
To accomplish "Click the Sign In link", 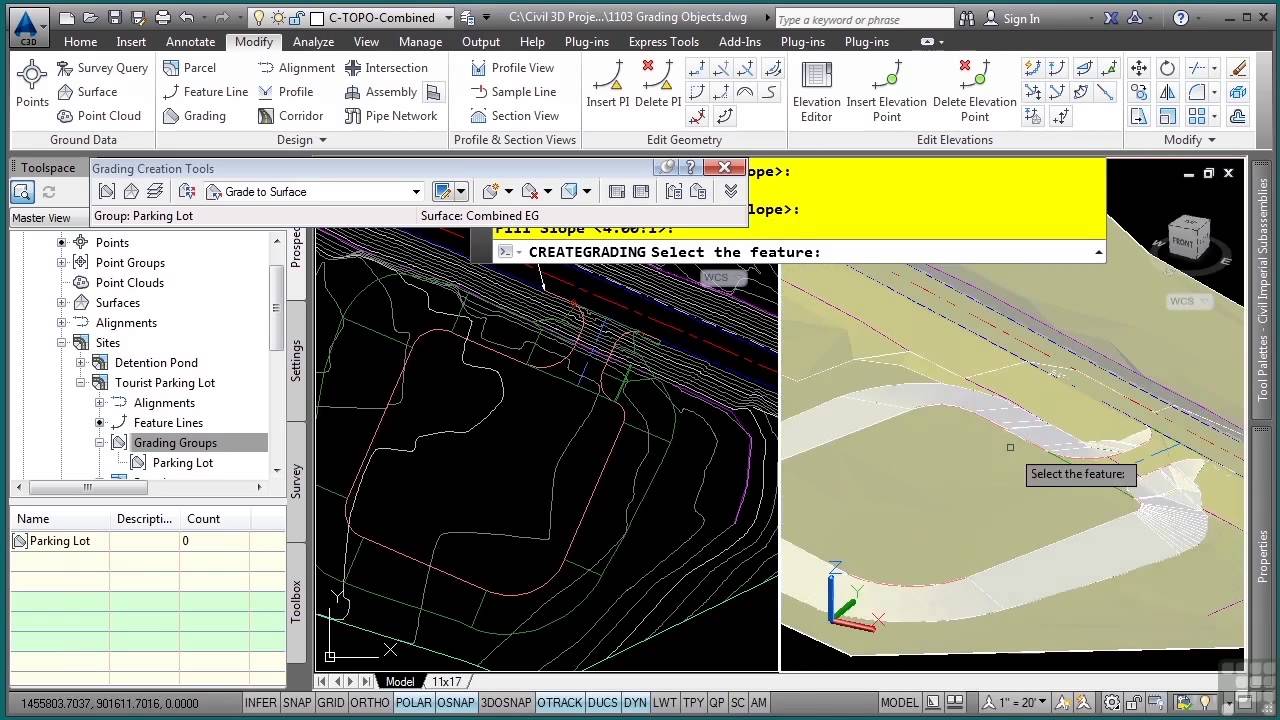I will (x=1021, y=18).
